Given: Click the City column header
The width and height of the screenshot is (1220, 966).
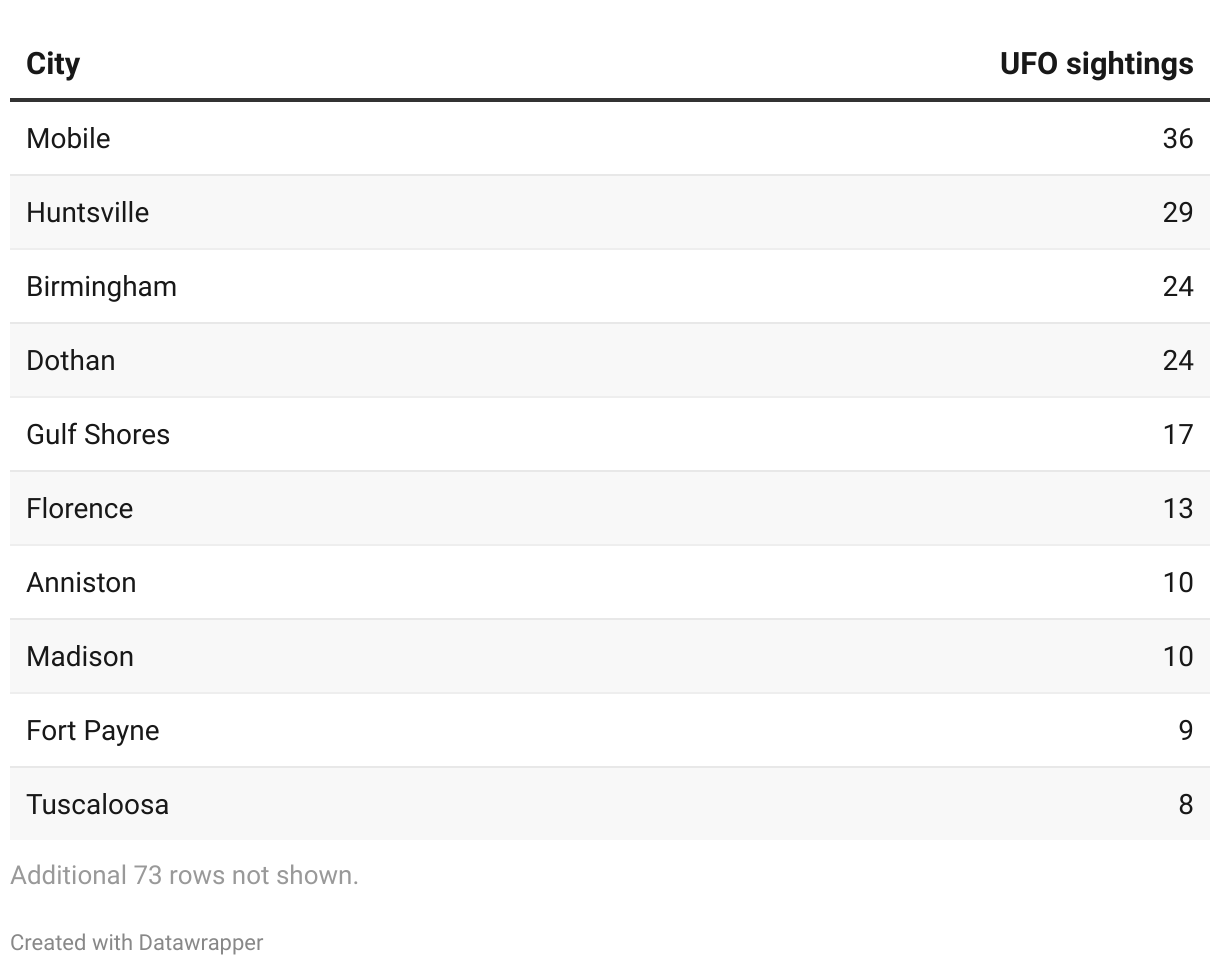Looking at the screenshot, I should [x=53, y=64].
